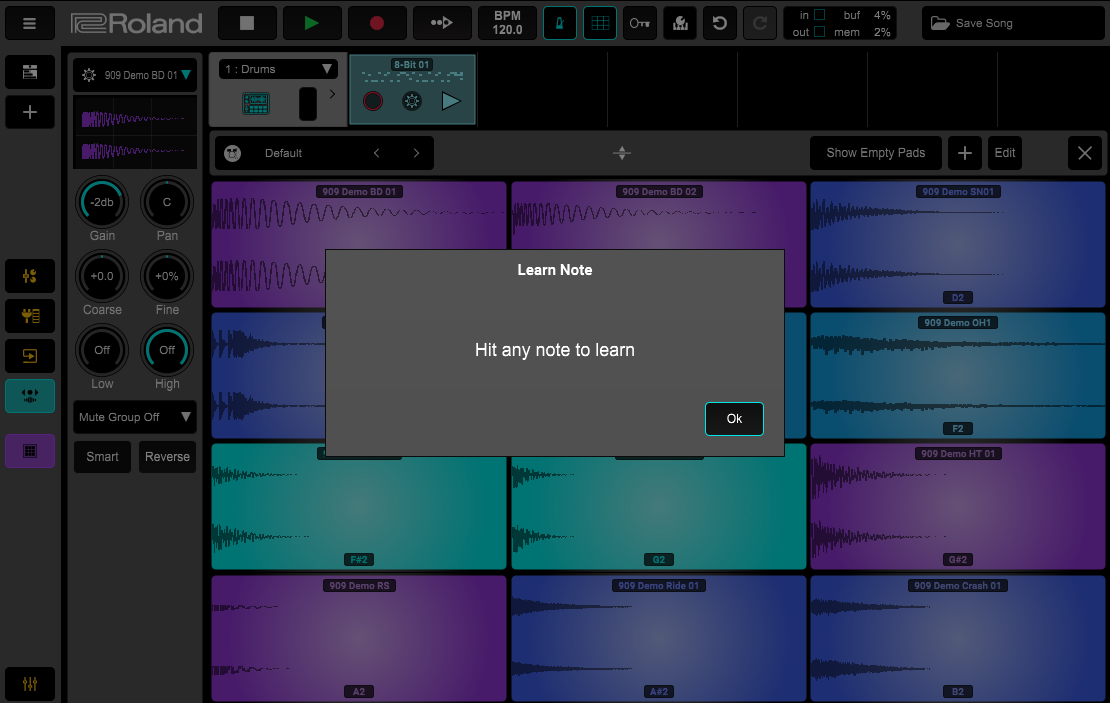Adjust the Coarse tuning knob
The image size is (1110, 703).
point(102,276)
